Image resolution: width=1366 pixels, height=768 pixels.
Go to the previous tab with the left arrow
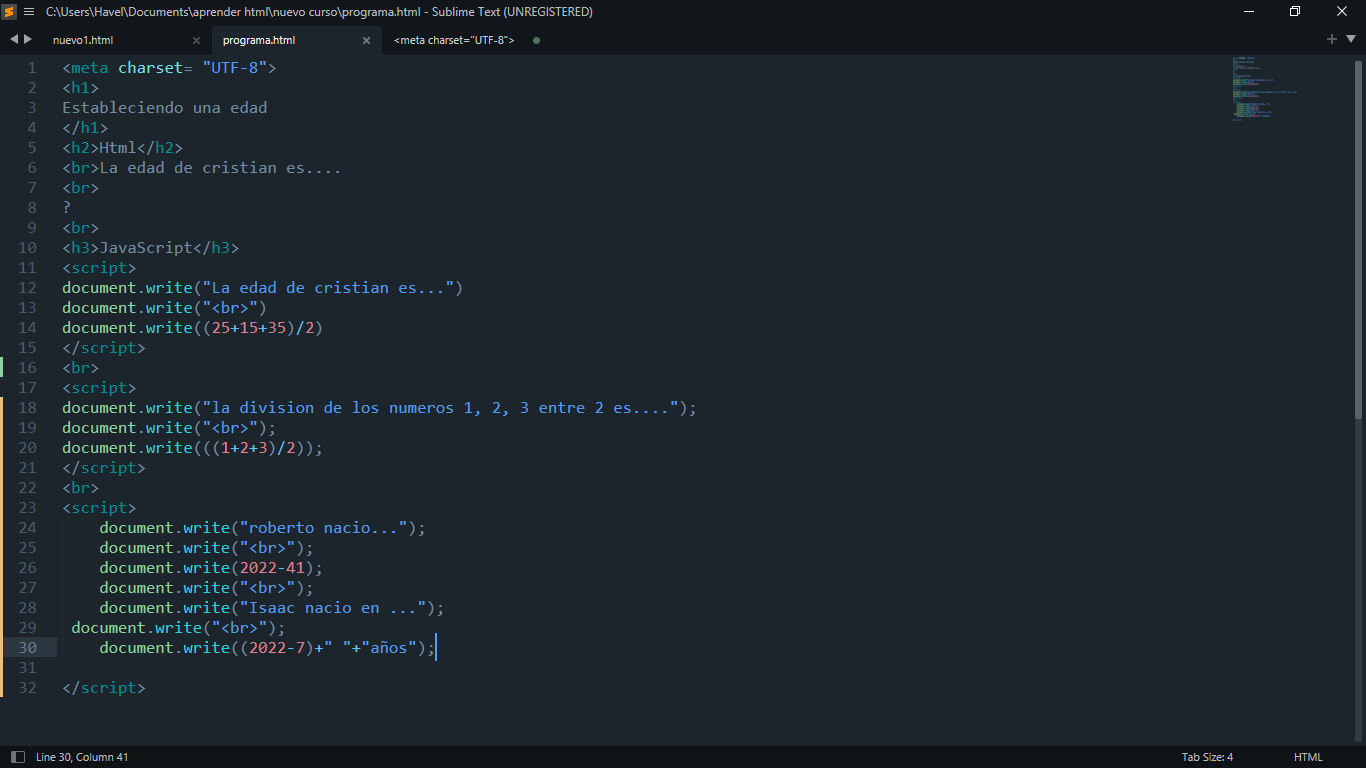(x=14, y=39)
